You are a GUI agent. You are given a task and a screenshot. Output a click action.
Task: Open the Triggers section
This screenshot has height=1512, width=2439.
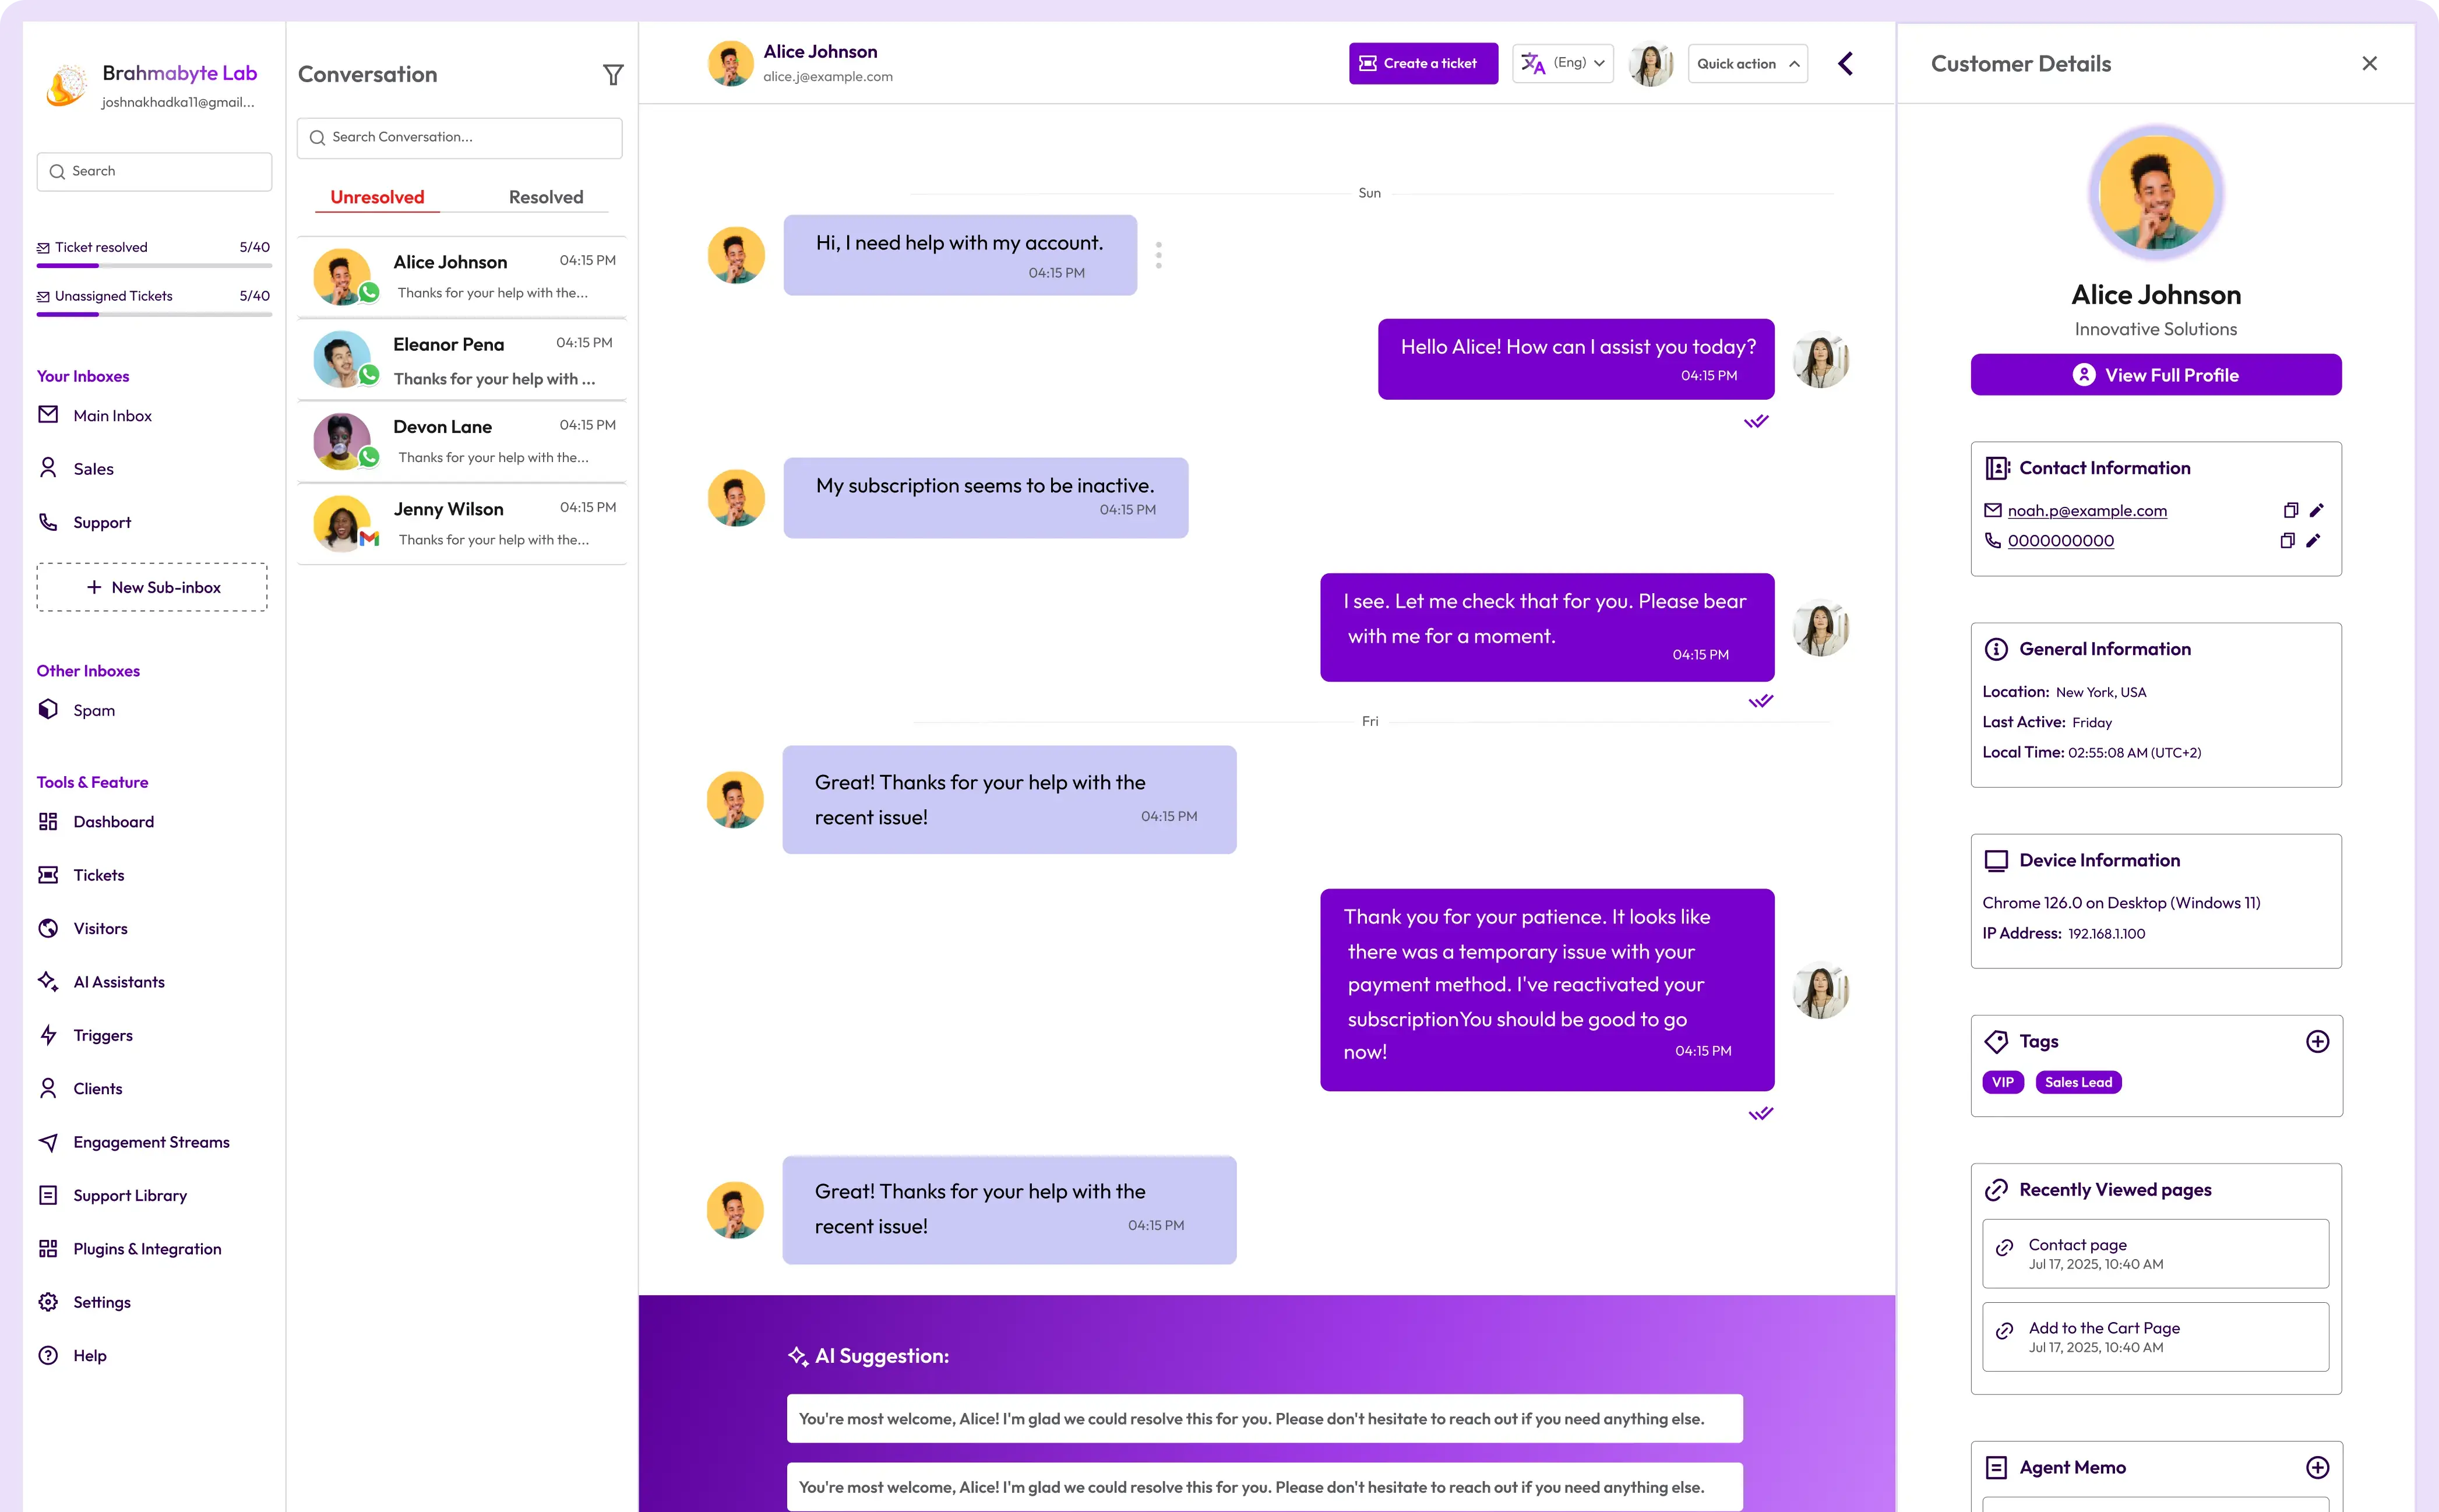pyautogui.click(x=102, y=1035)
